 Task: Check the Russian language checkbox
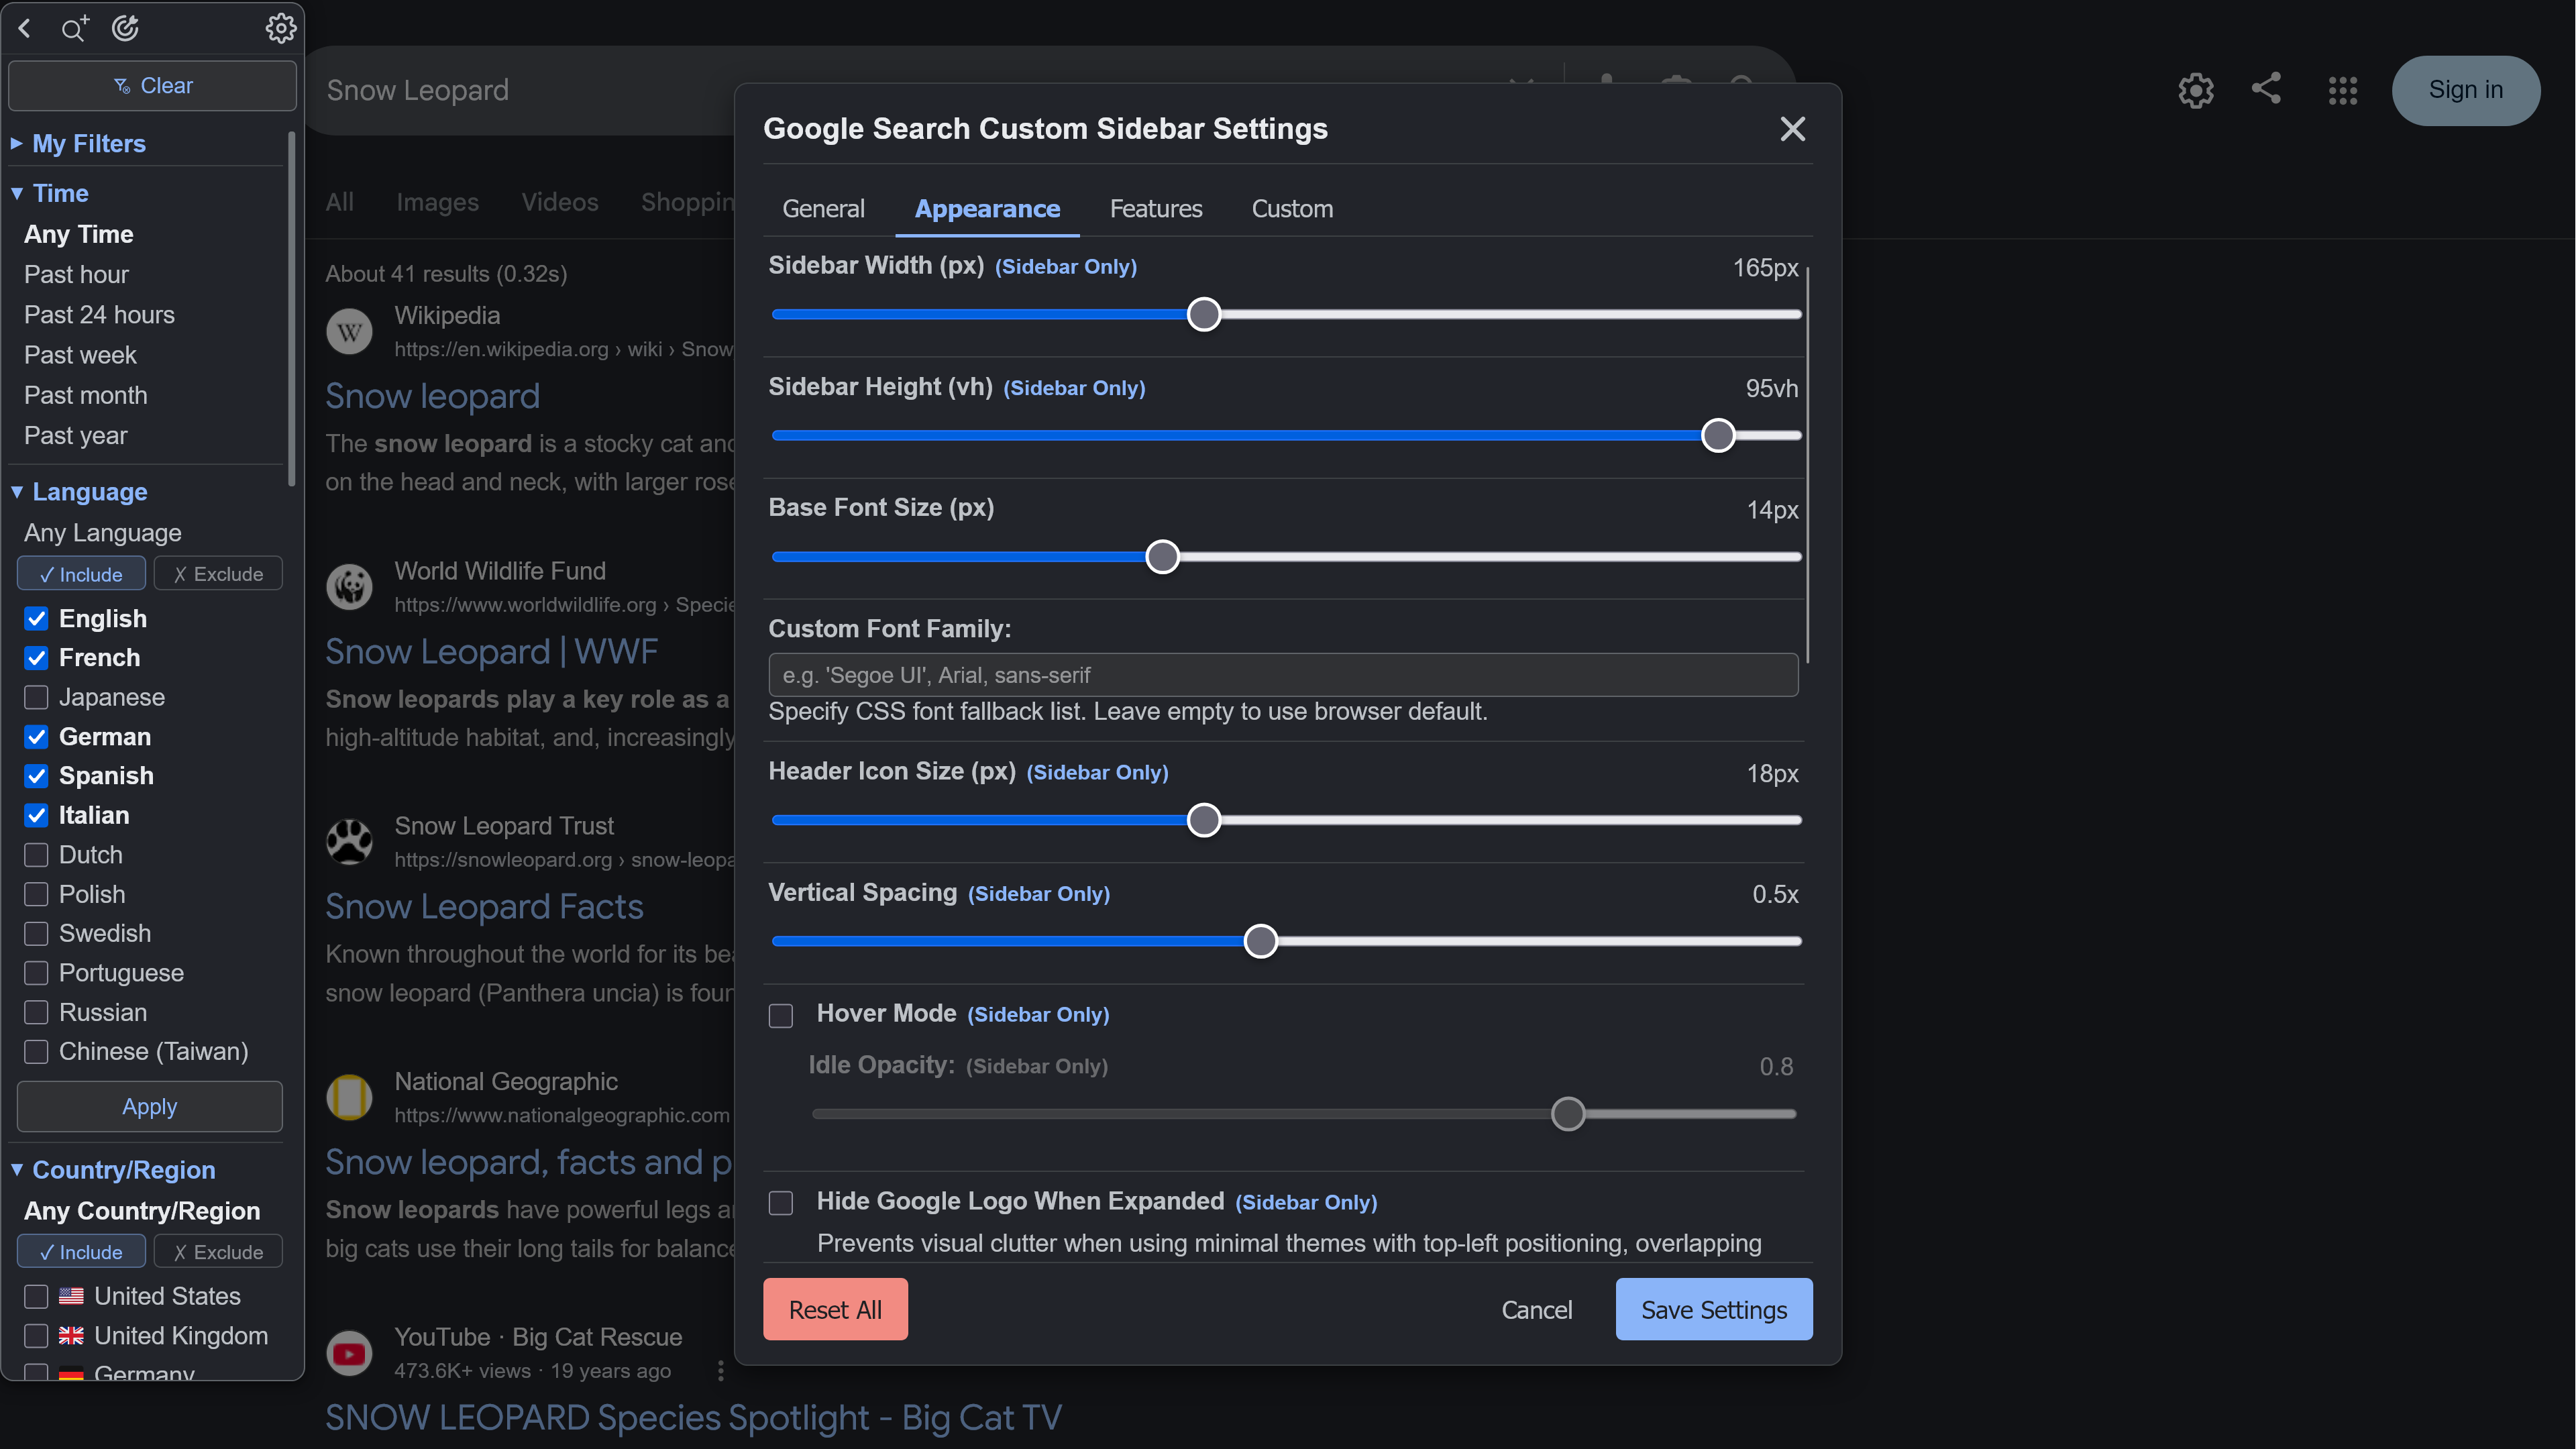[36, 1012]
